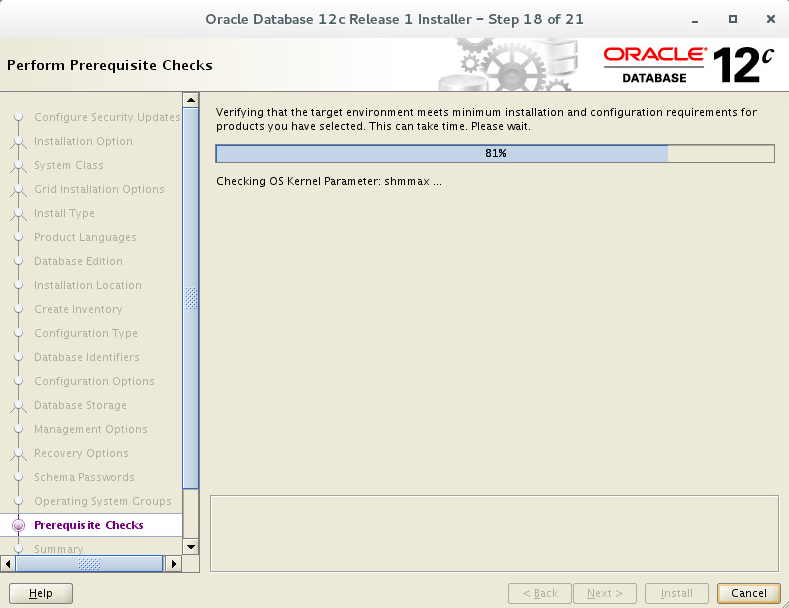Click sidebar horizontal scrollbar thumb
This screenshot has width=789, height=608.
89,564
